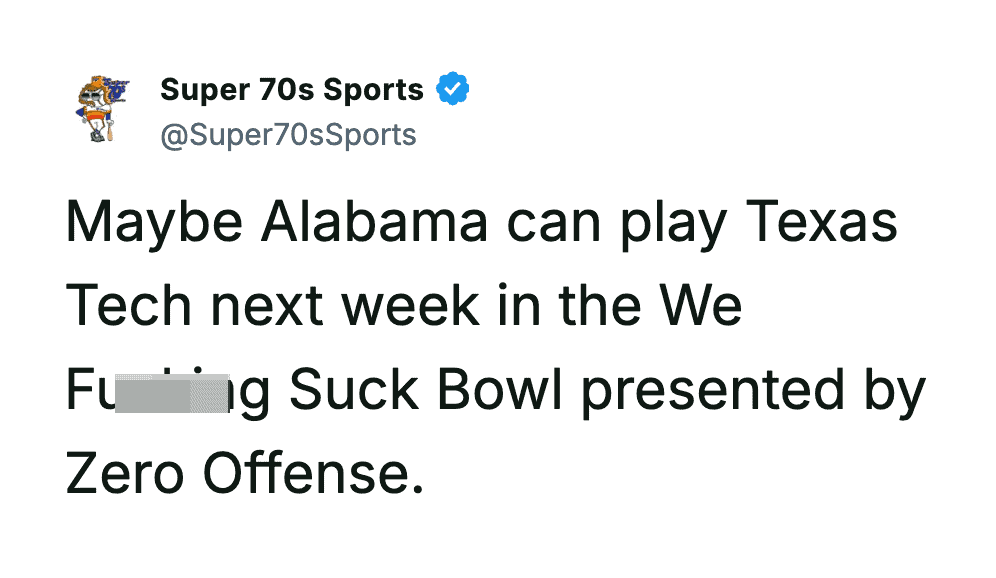Open the Super 70s Sports display name
This screenshot has height=578, width=996.
(x=291, y=90)
